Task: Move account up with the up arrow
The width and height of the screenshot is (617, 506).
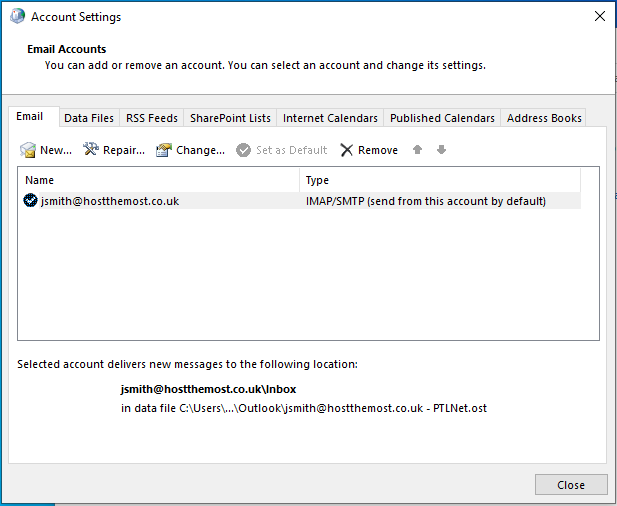Action: 417,150
